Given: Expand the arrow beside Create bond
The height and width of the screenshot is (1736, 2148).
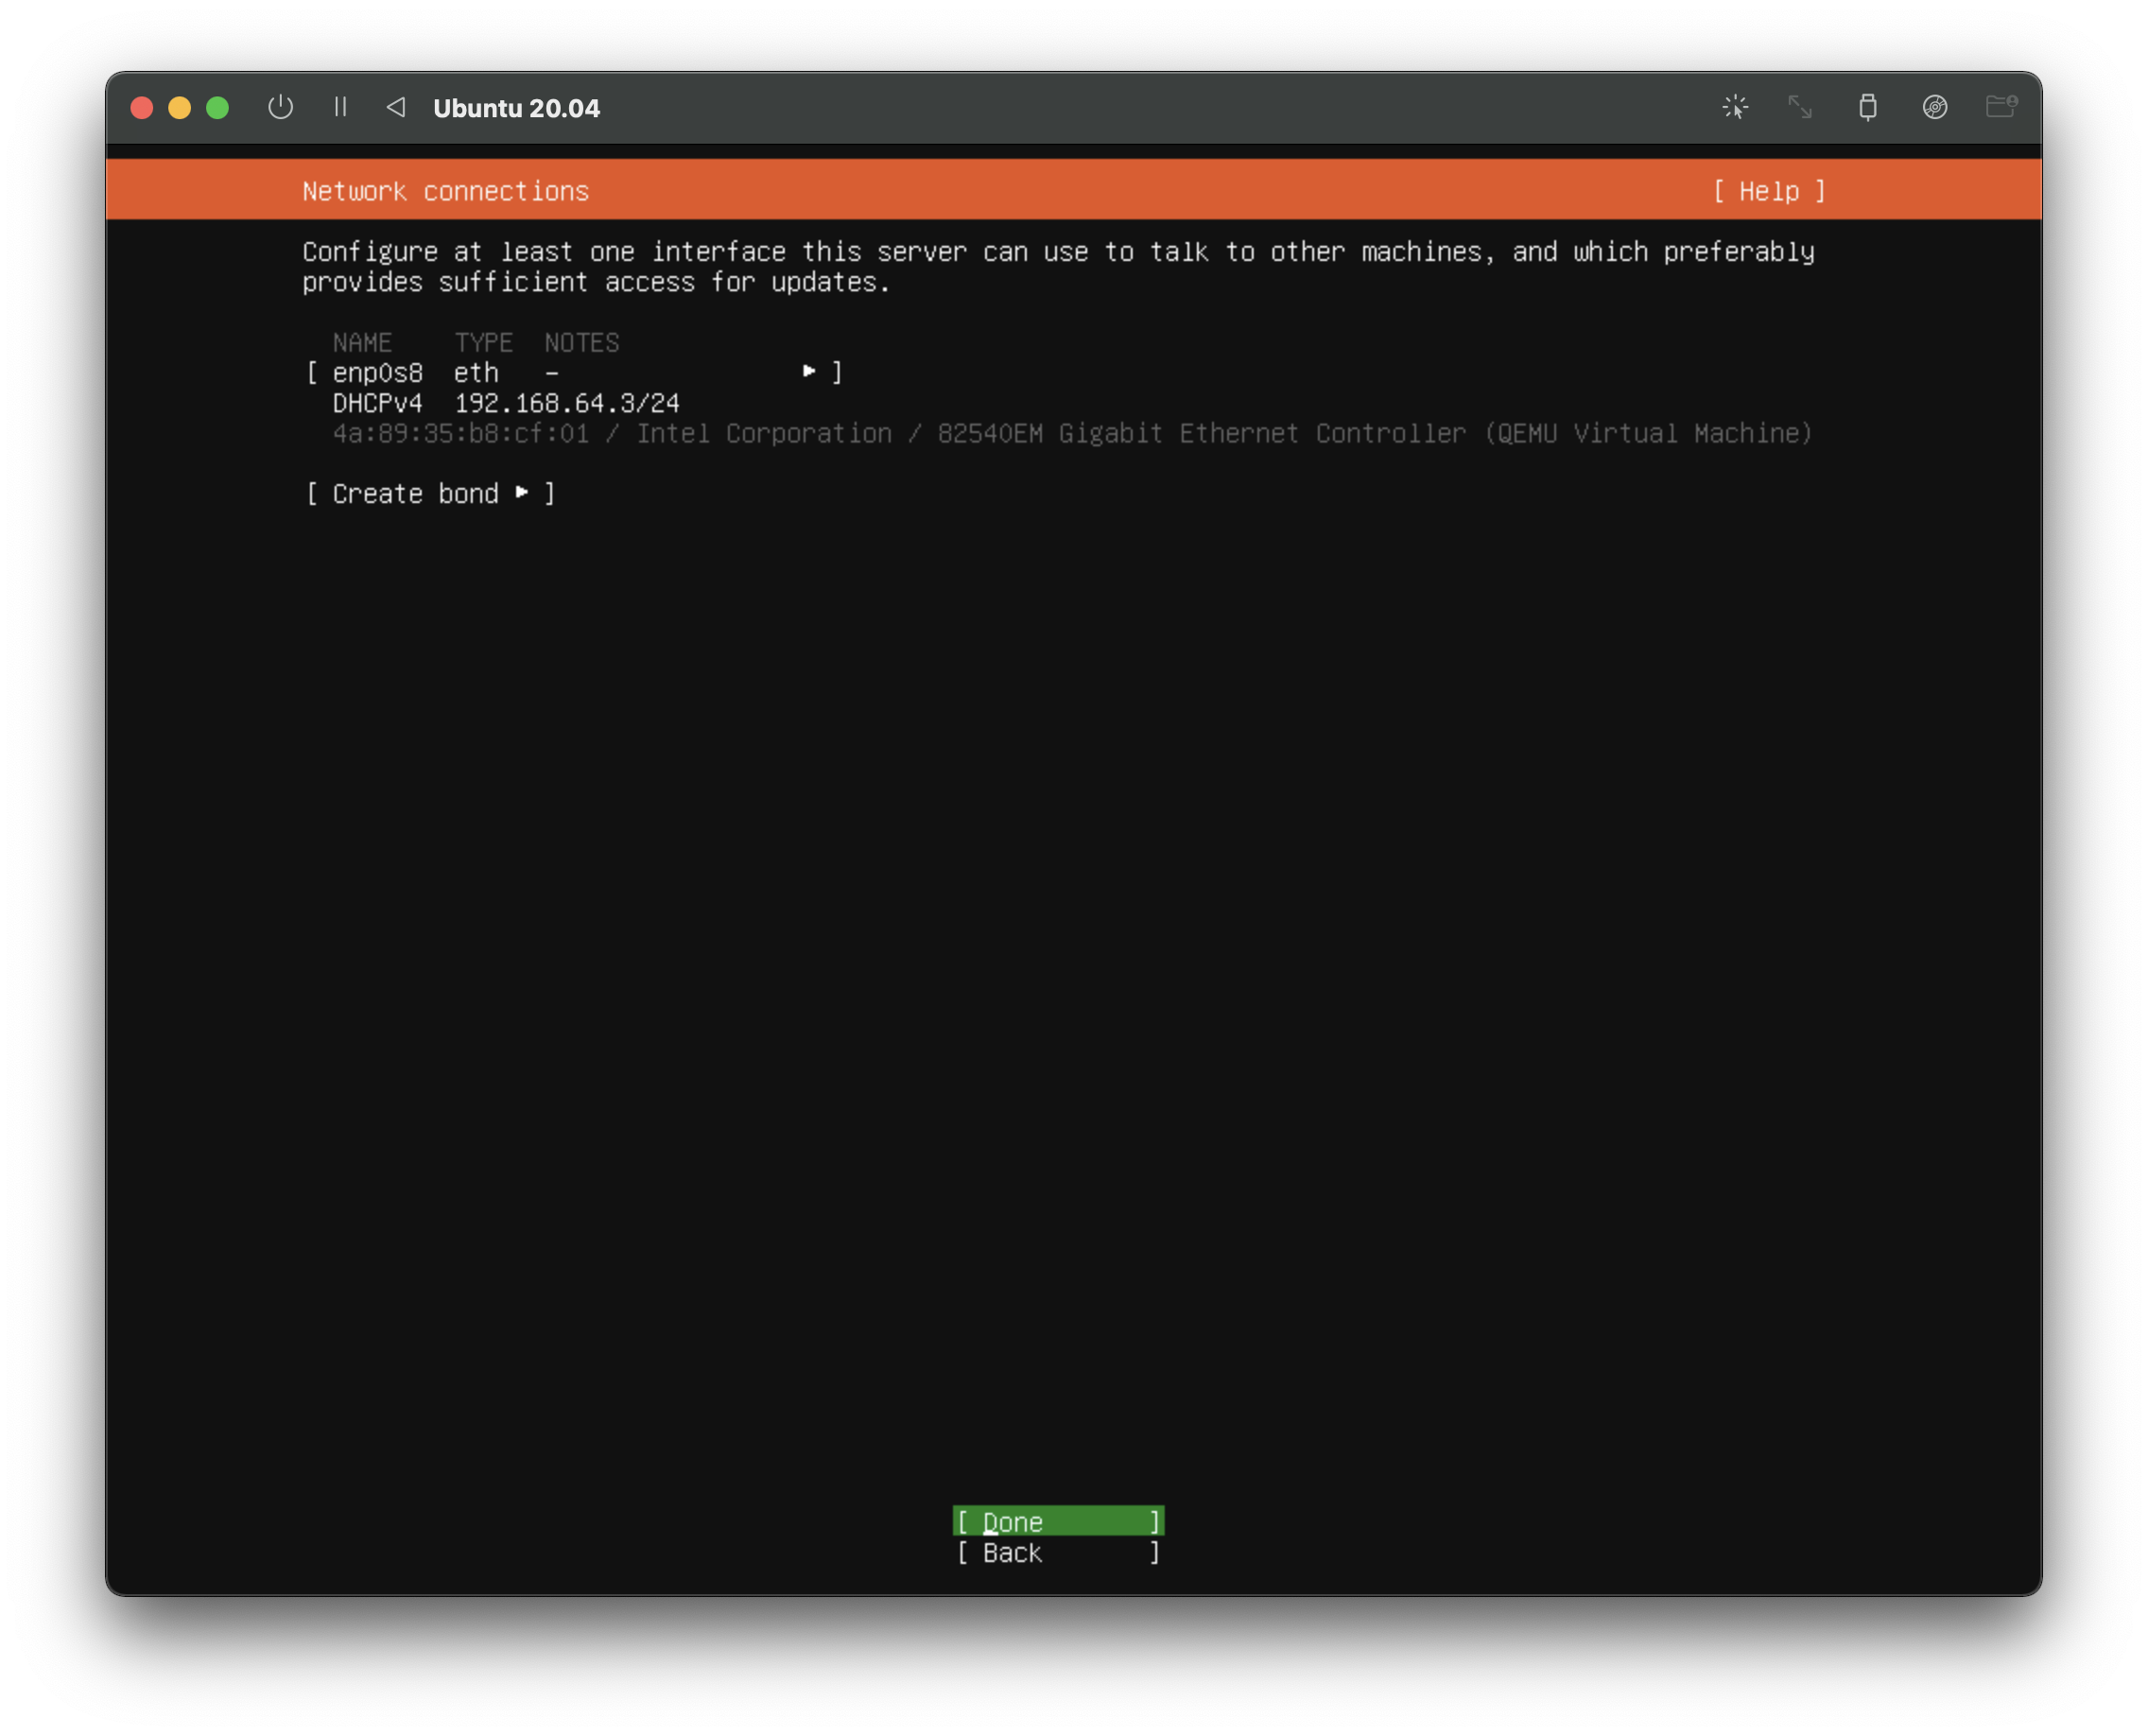Looking at the screenshot, I should click(522, 493).
